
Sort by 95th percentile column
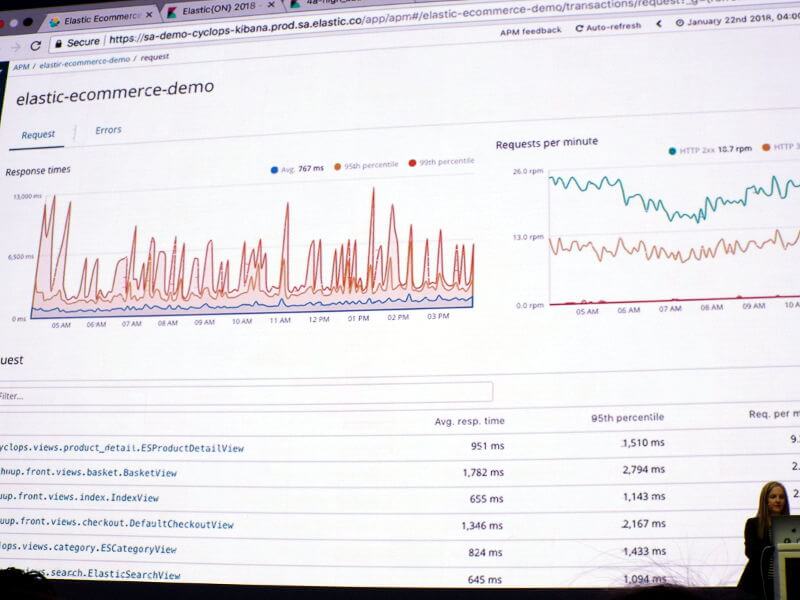pos(628,418)
